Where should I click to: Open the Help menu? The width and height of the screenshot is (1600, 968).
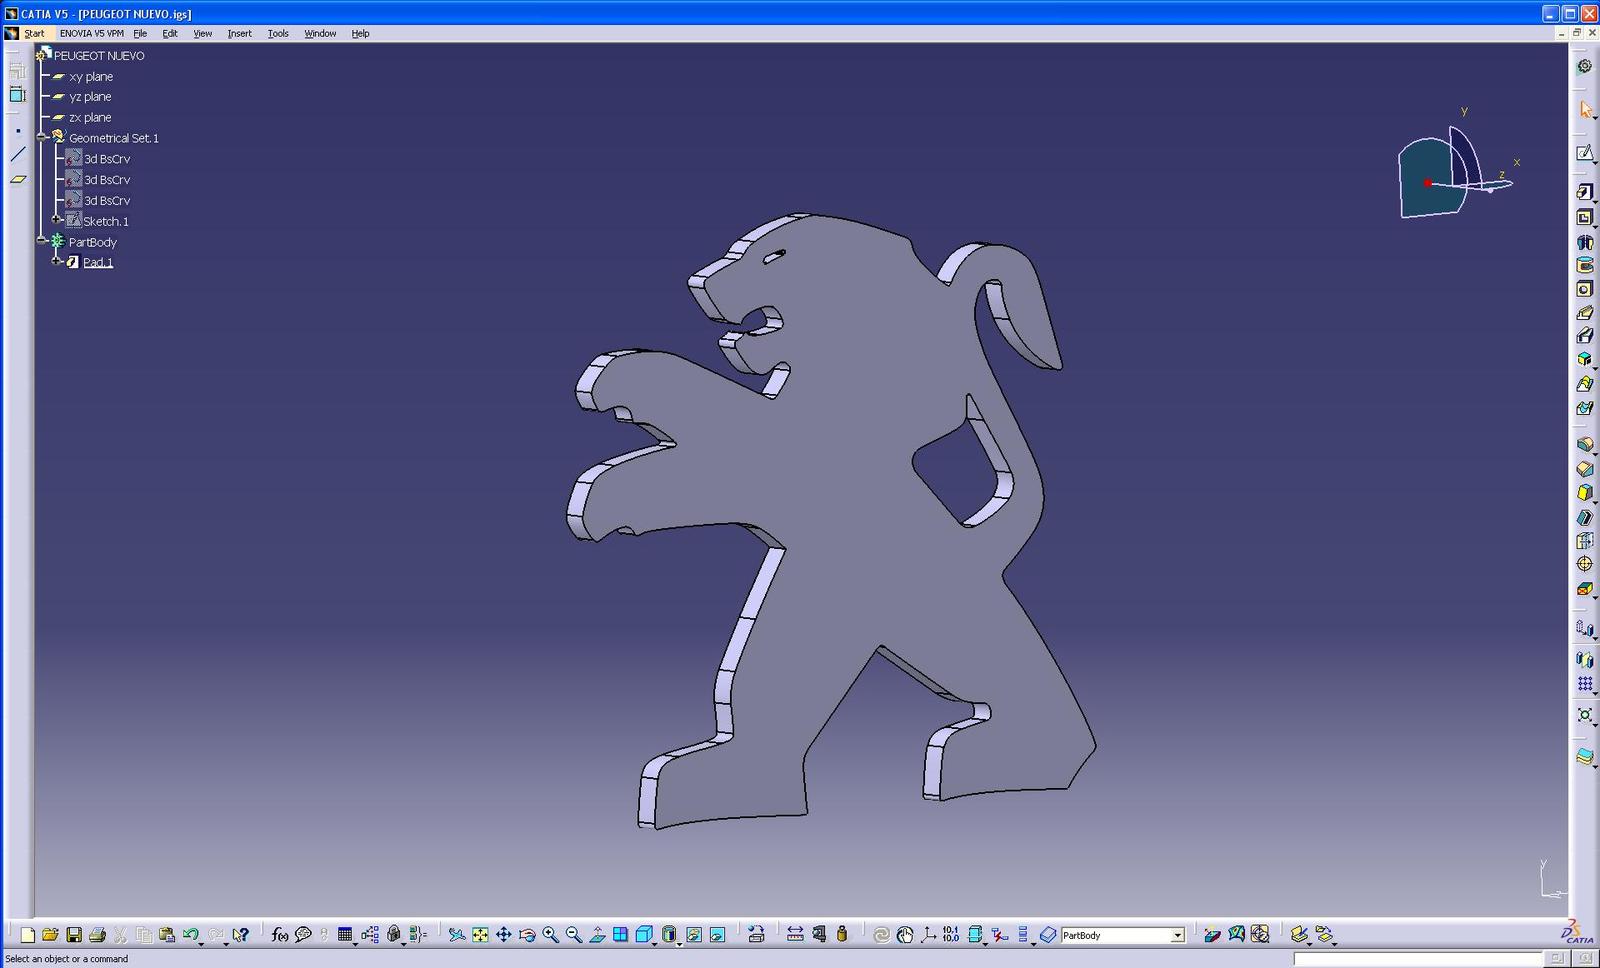[x=360, y=33]
